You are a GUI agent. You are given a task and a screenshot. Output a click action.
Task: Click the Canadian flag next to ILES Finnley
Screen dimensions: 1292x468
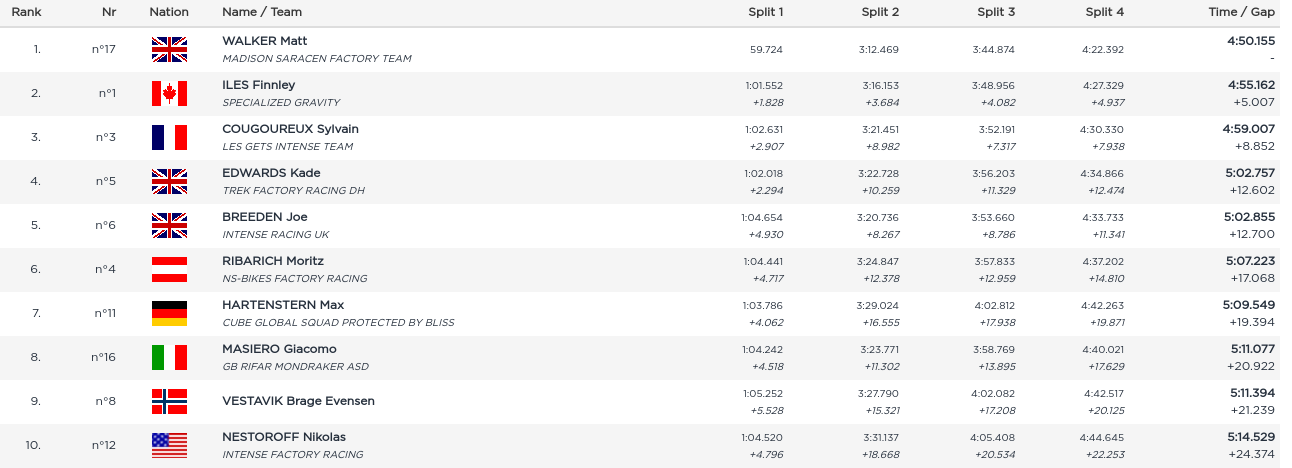click(169, 94)
